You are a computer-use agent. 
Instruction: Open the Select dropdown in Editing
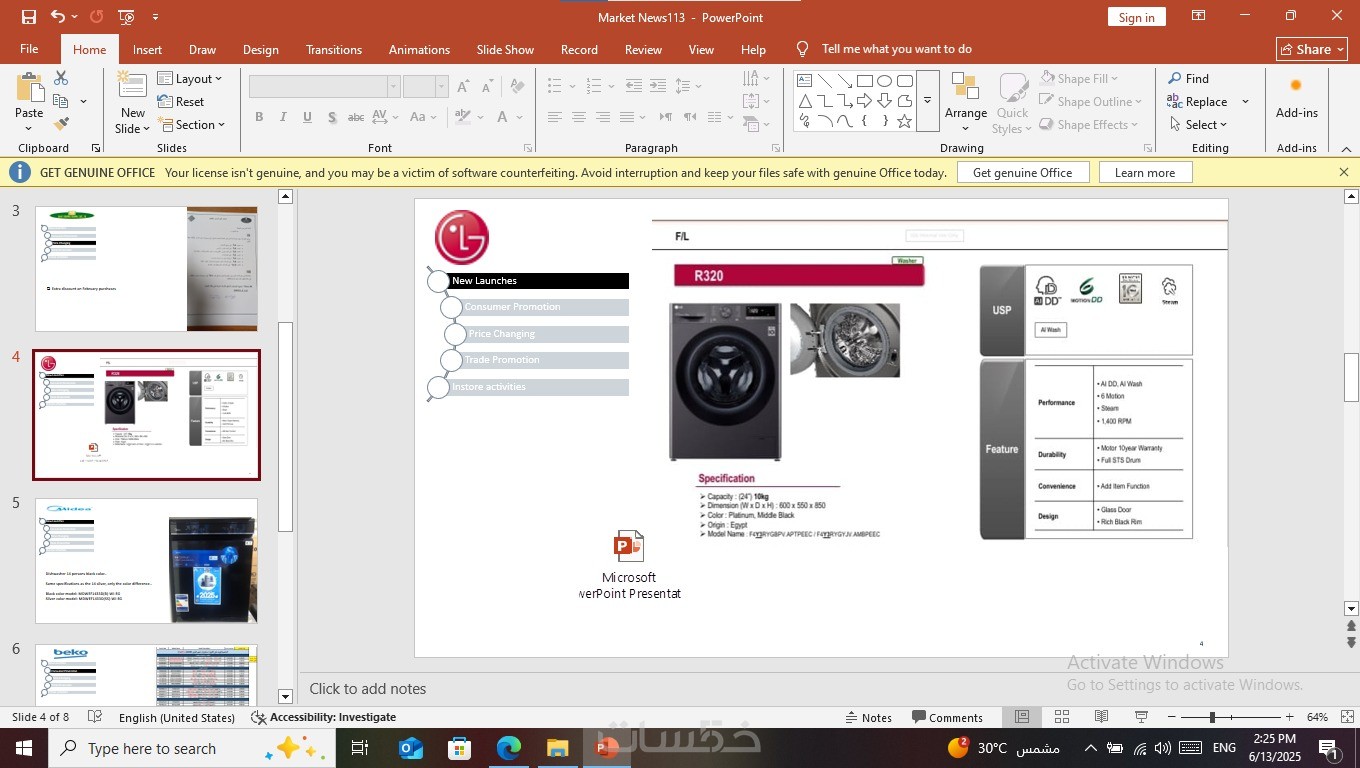[x=1198, y=124]
